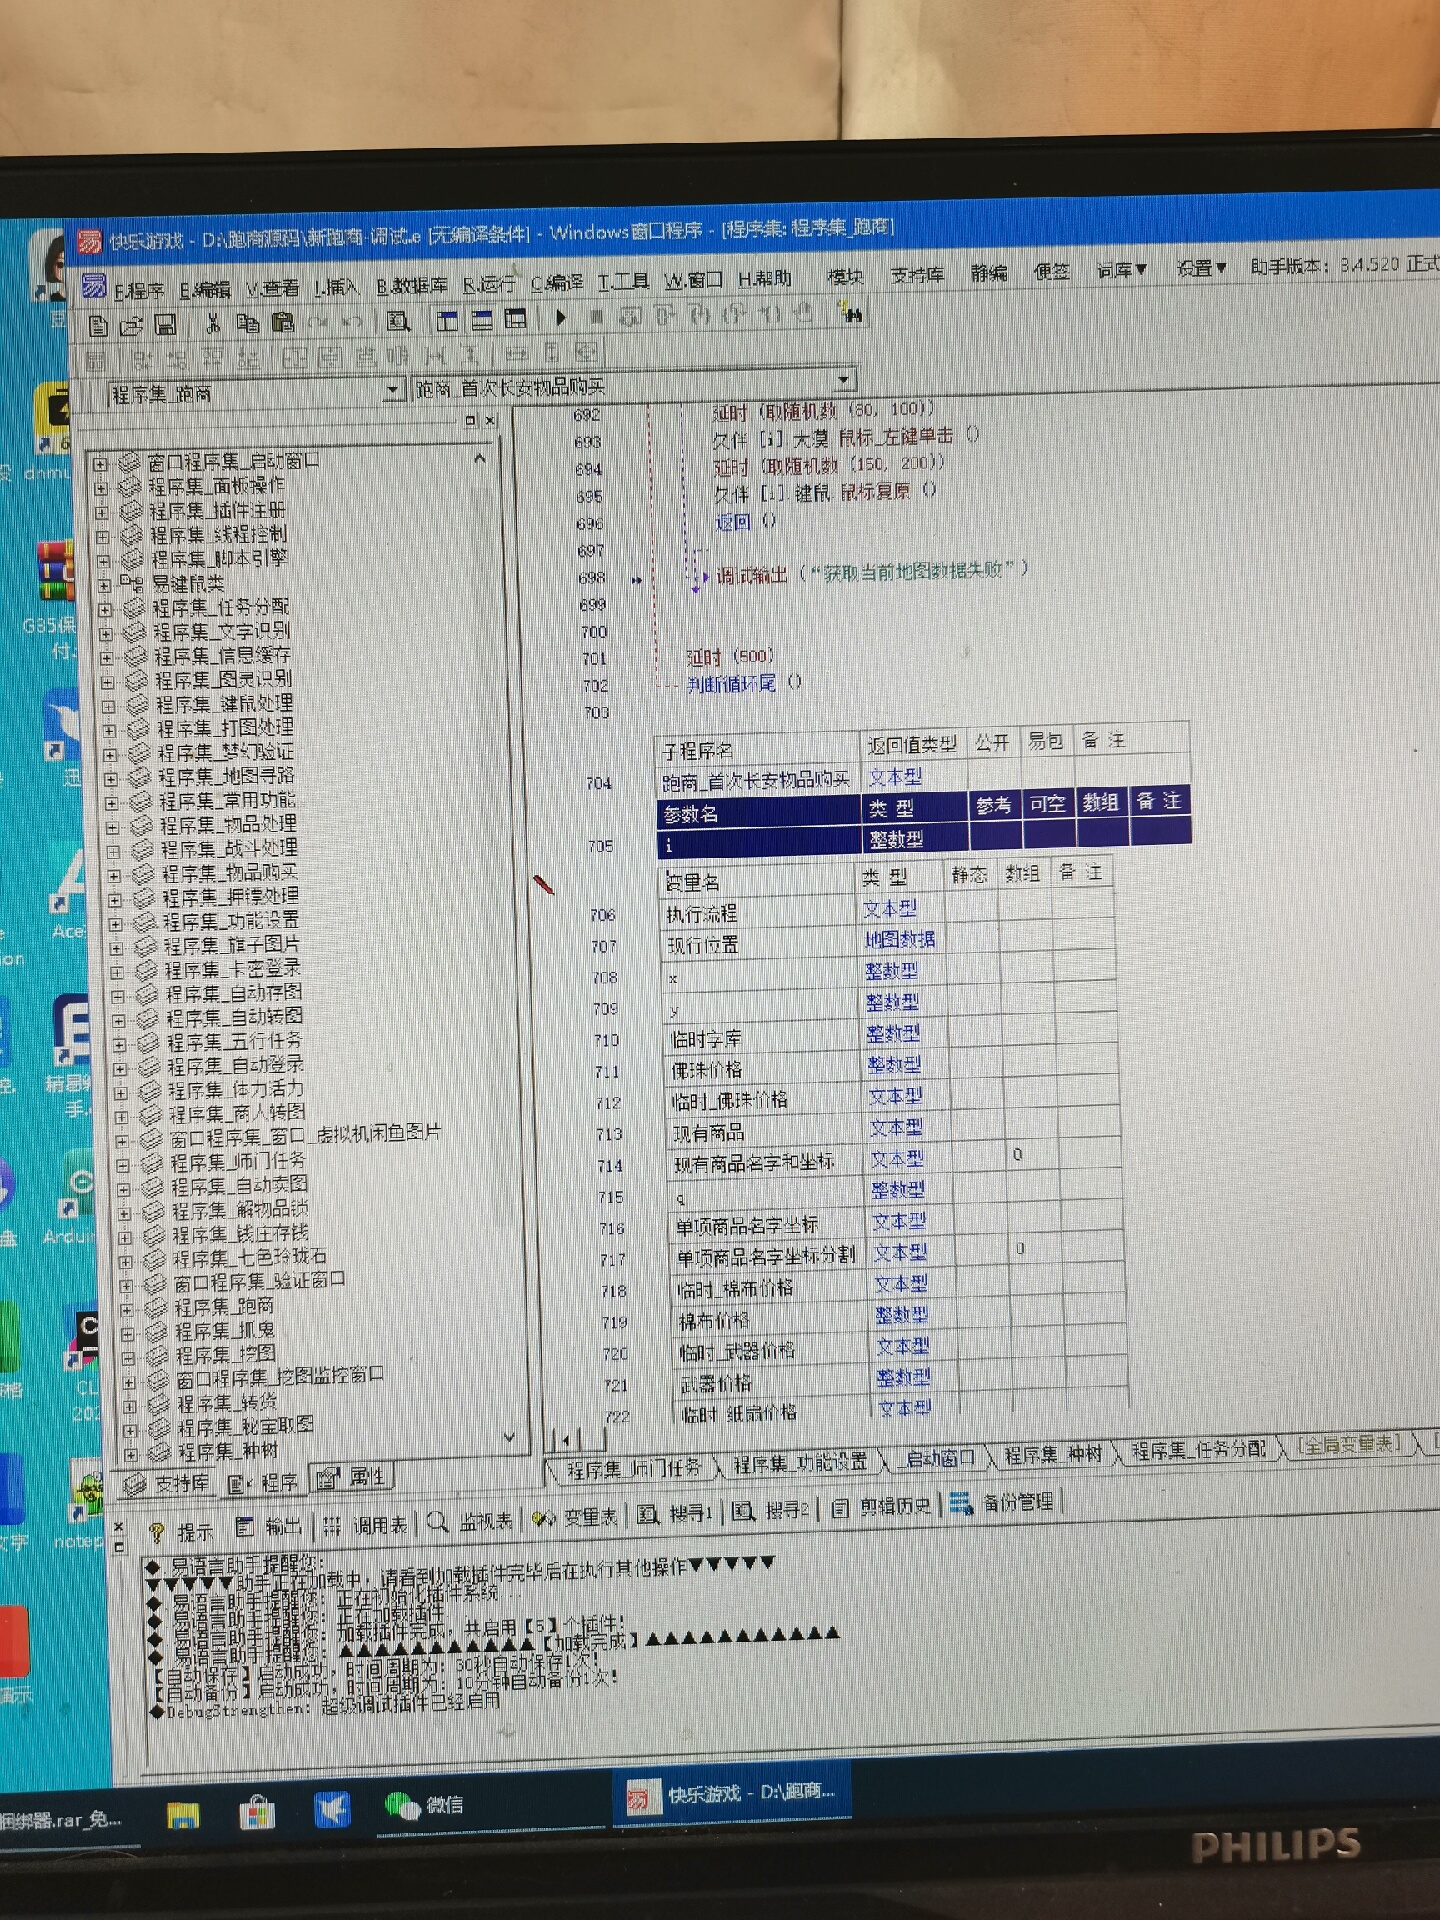
Task: Expand the 窗口程序集_启动窗口 tree node
Action: (x=100, y=464)
